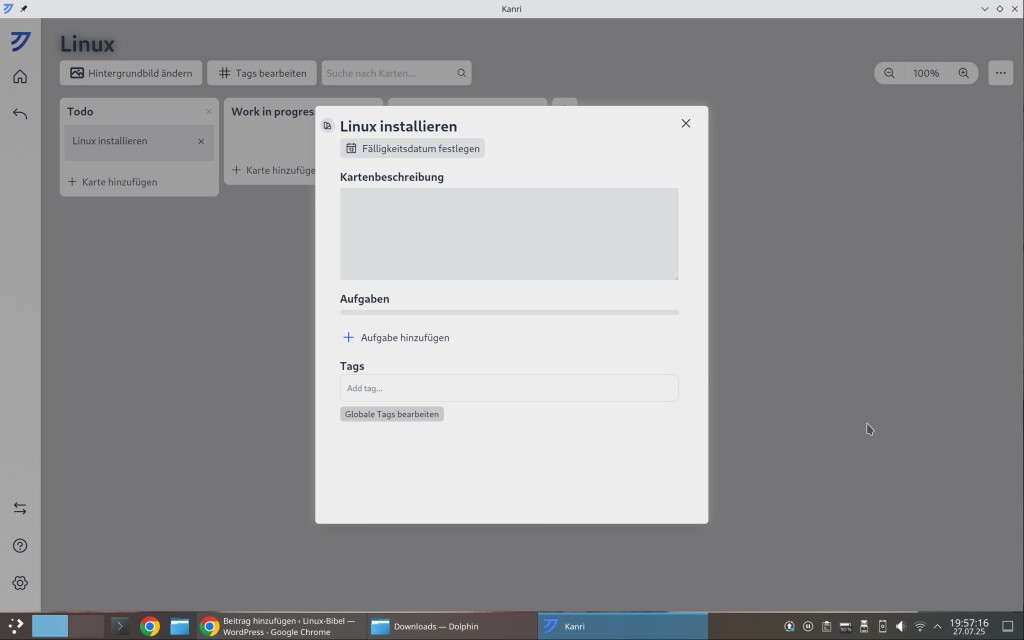Viewport: 1024px width, 640px height.
Task: Click Tags bearbeiten button
Action: click(262, 73)
